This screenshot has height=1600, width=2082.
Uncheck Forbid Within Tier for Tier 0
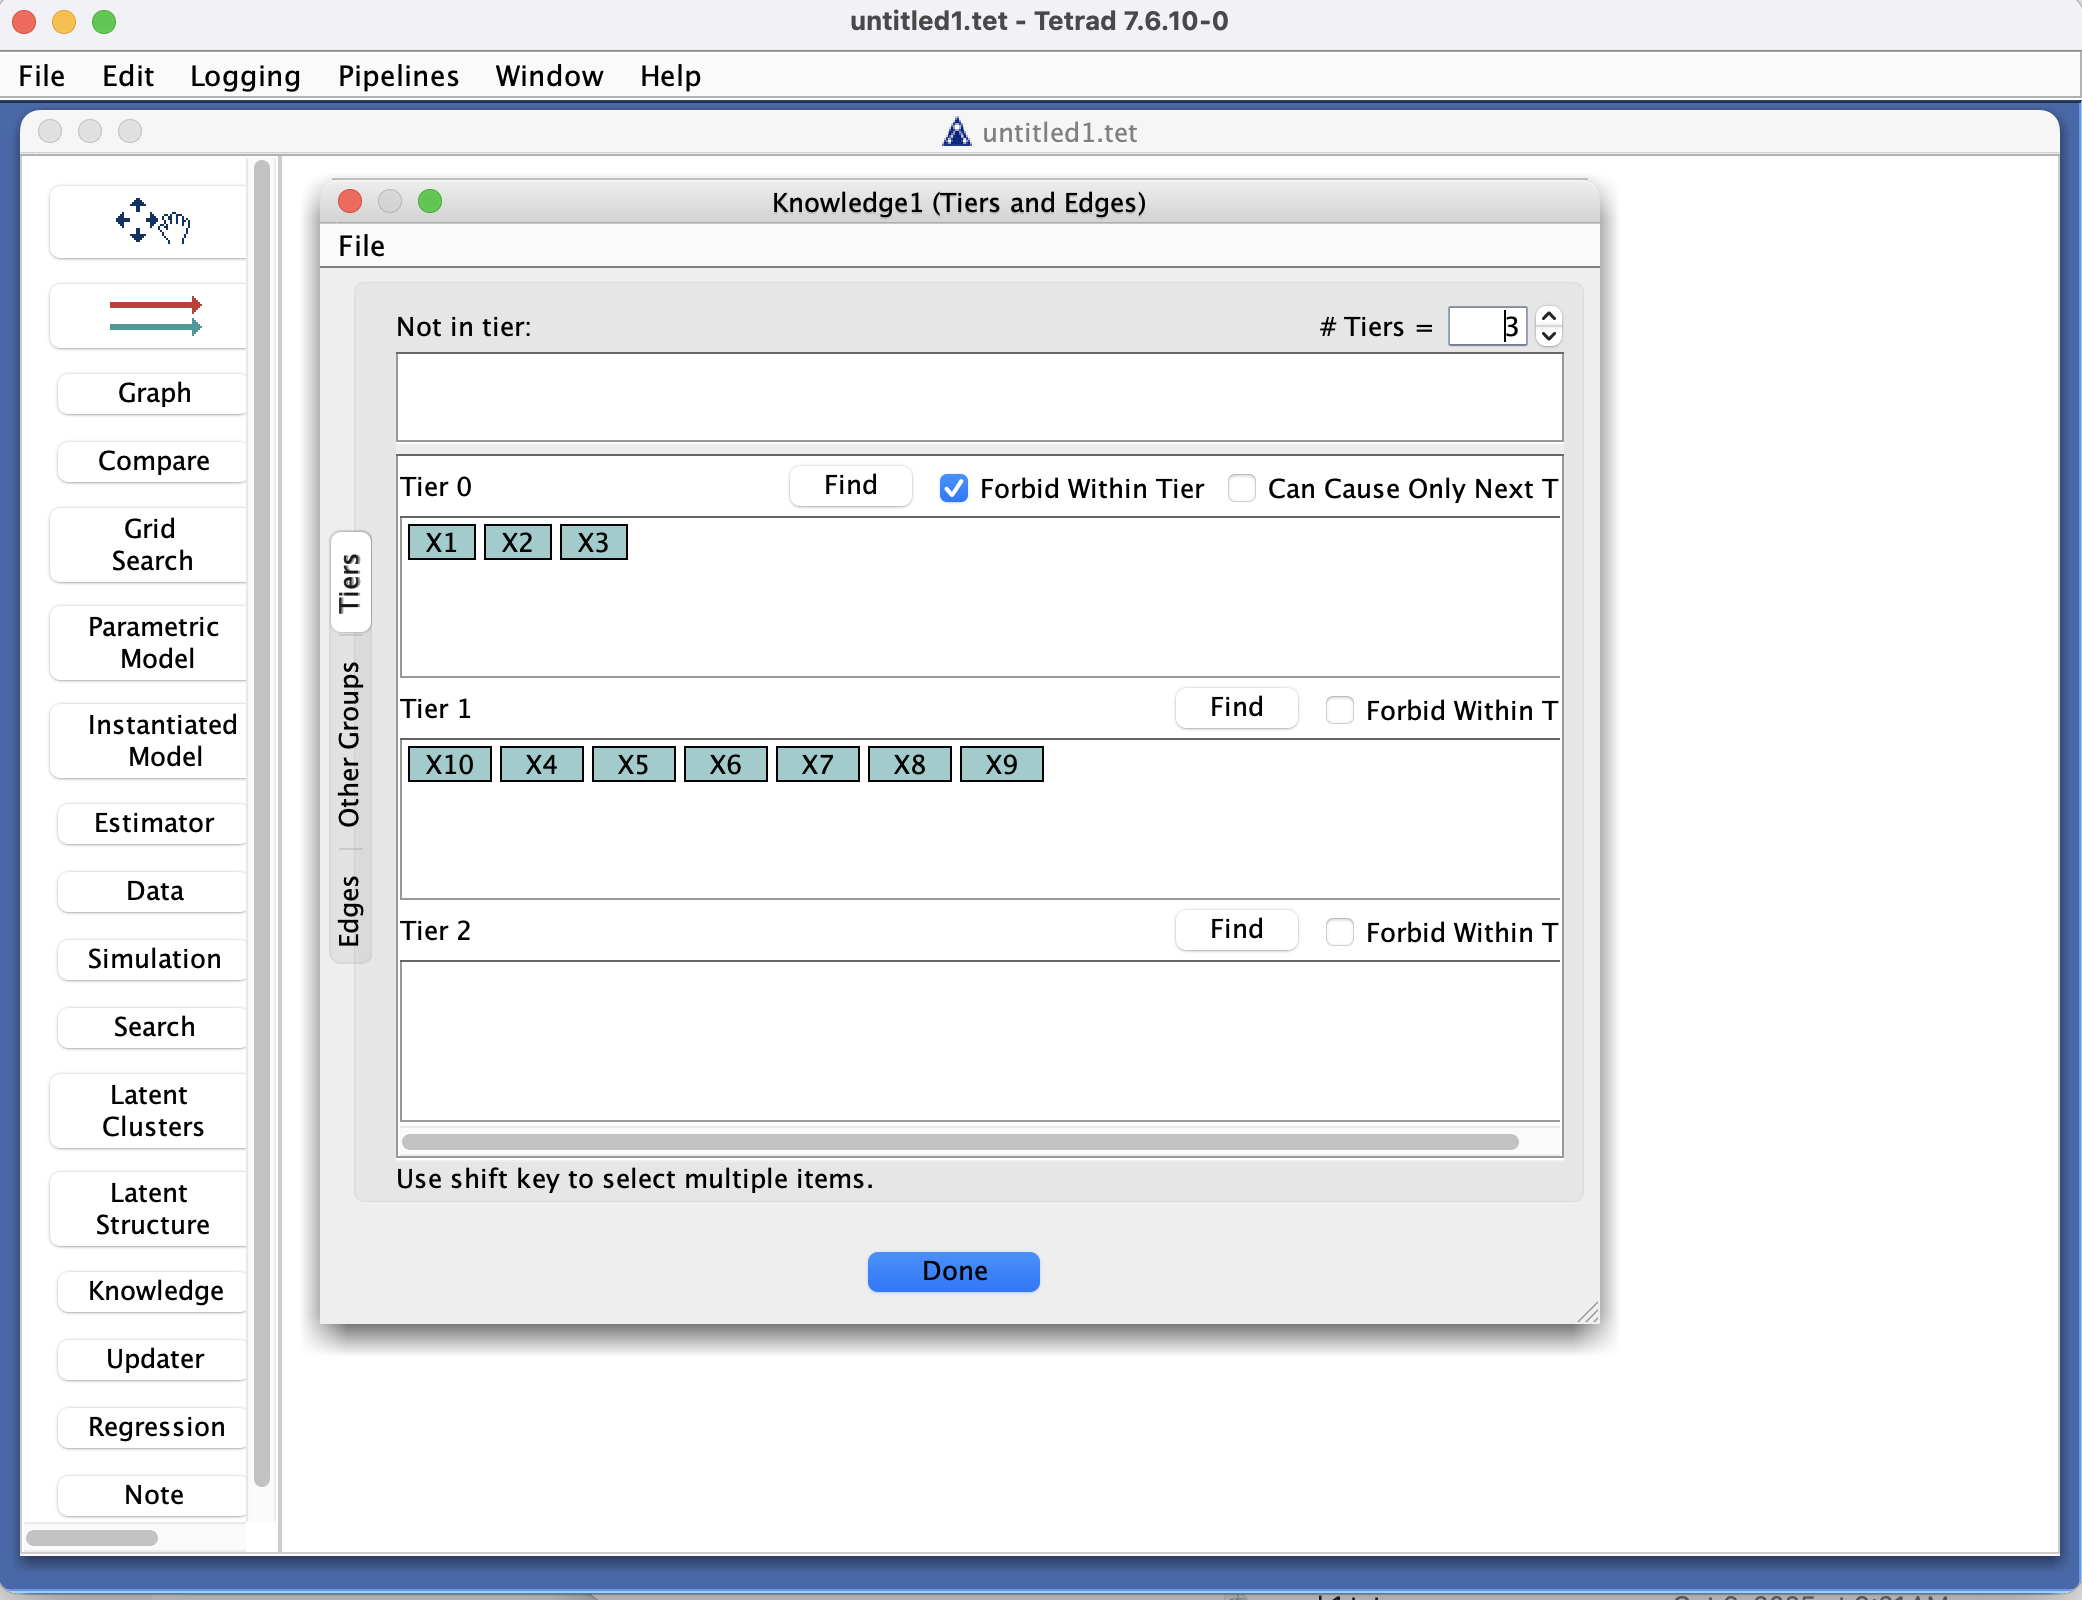tap(954, 488)
